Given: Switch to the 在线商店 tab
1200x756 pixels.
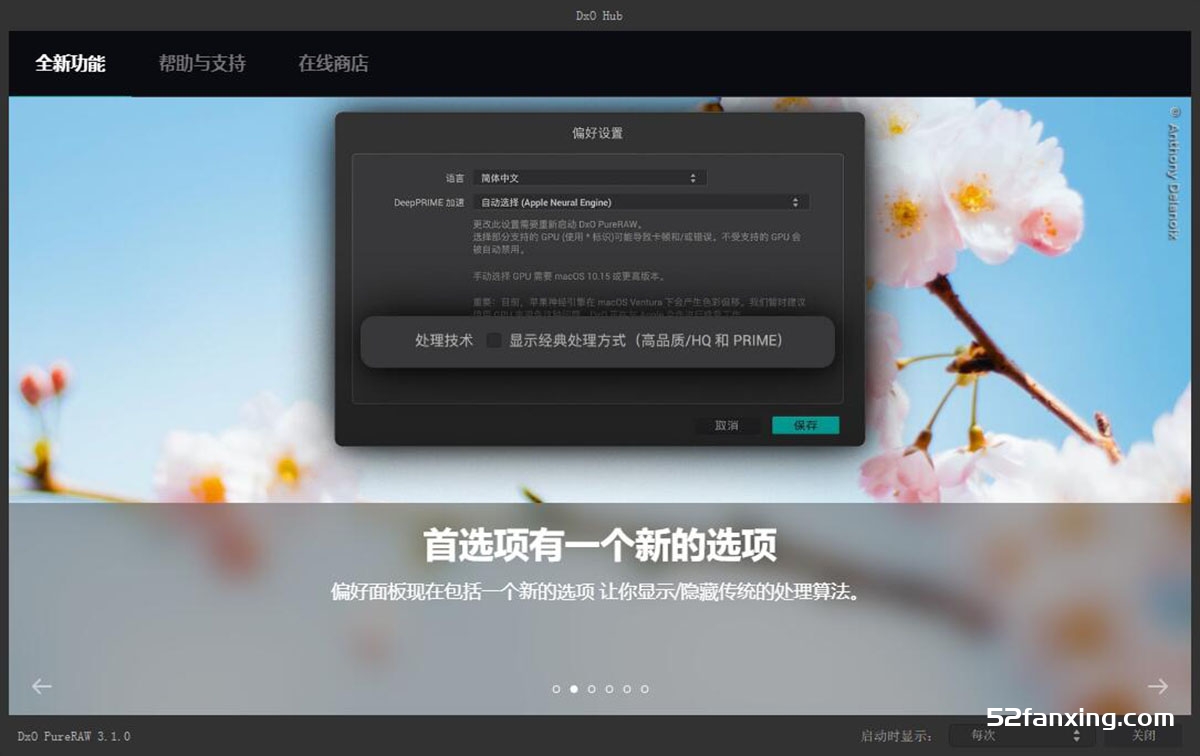Looking at the screenshot, I should coord(331,63).
